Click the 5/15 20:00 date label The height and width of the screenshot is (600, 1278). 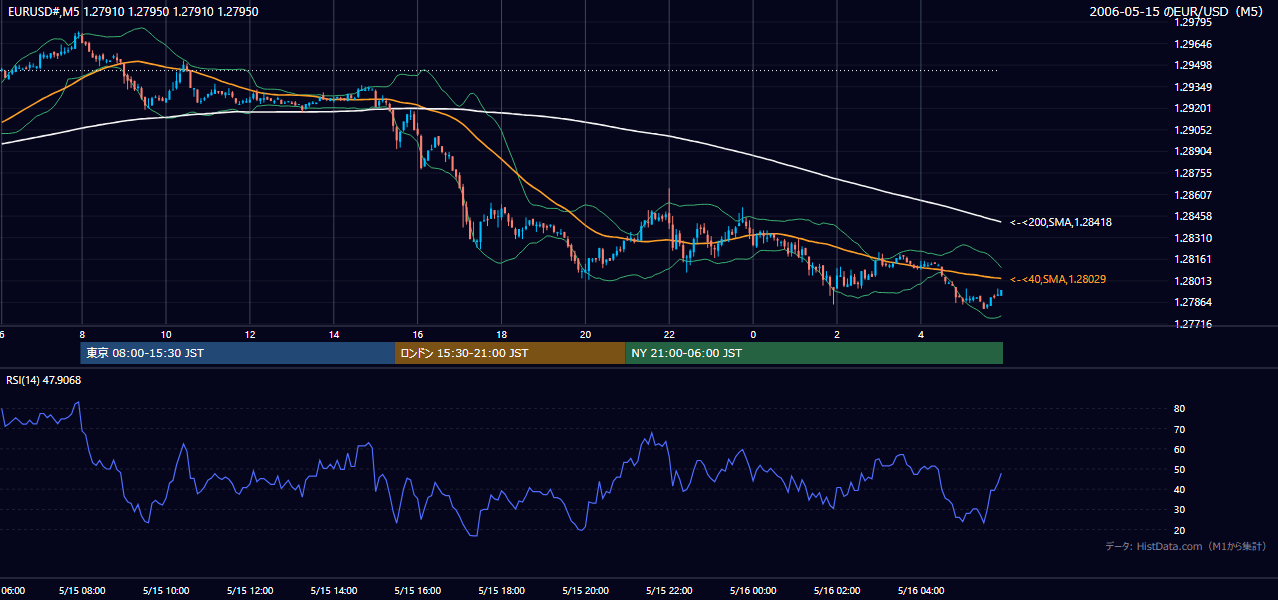click(586, 590)
